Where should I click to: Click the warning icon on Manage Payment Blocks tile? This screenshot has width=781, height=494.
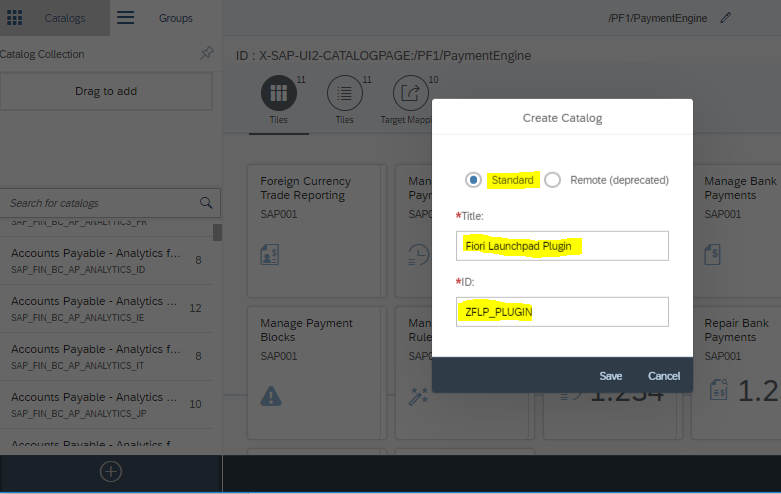[270, 396]
